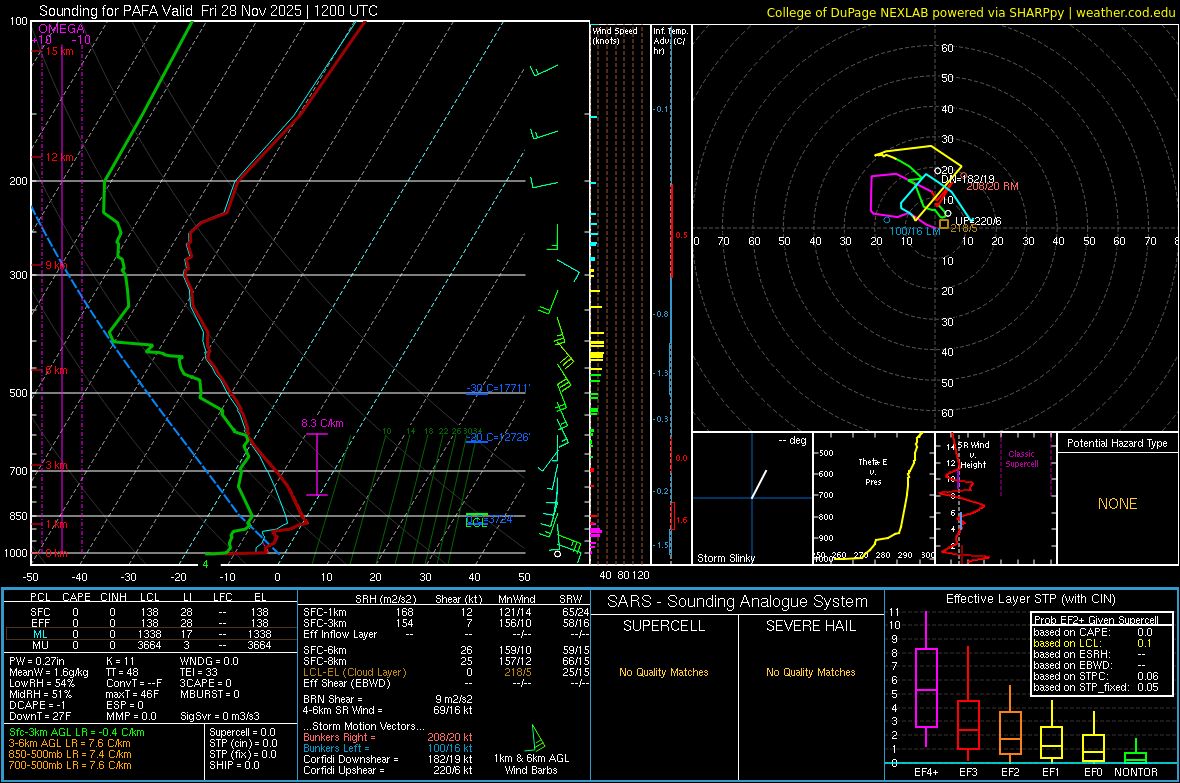The image size is (1180, 783).
Task: Click the 'Bunkers Left = 100/16 kt' line
Action: point(388,748)
